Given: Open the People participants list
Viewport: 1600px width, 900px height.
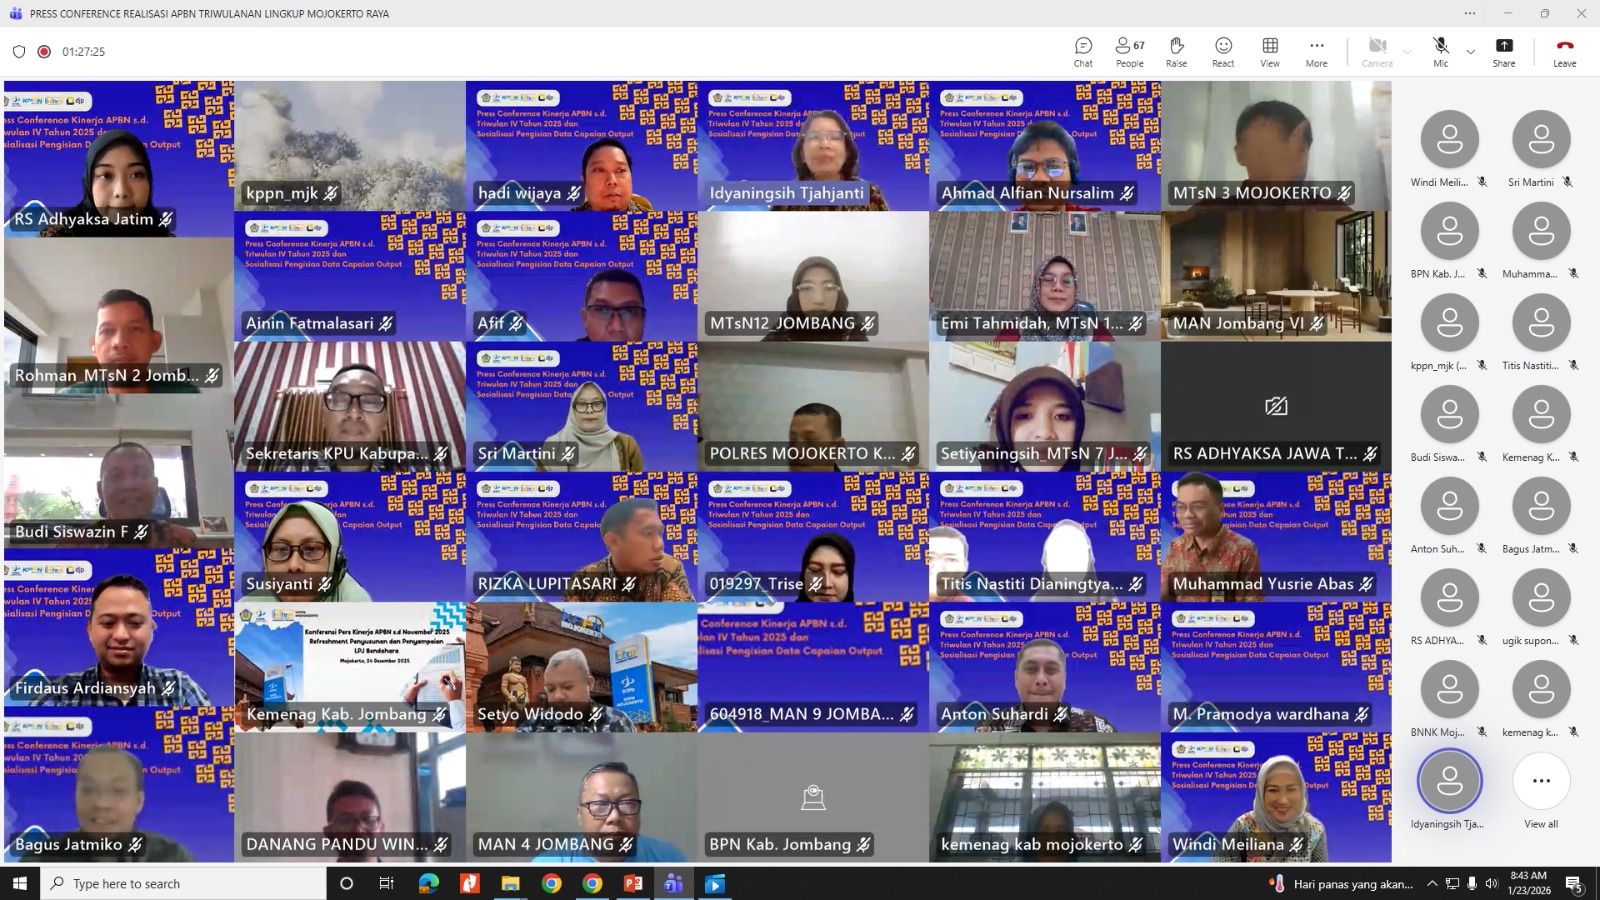Looking at the screenshot, I should 1129,52.
